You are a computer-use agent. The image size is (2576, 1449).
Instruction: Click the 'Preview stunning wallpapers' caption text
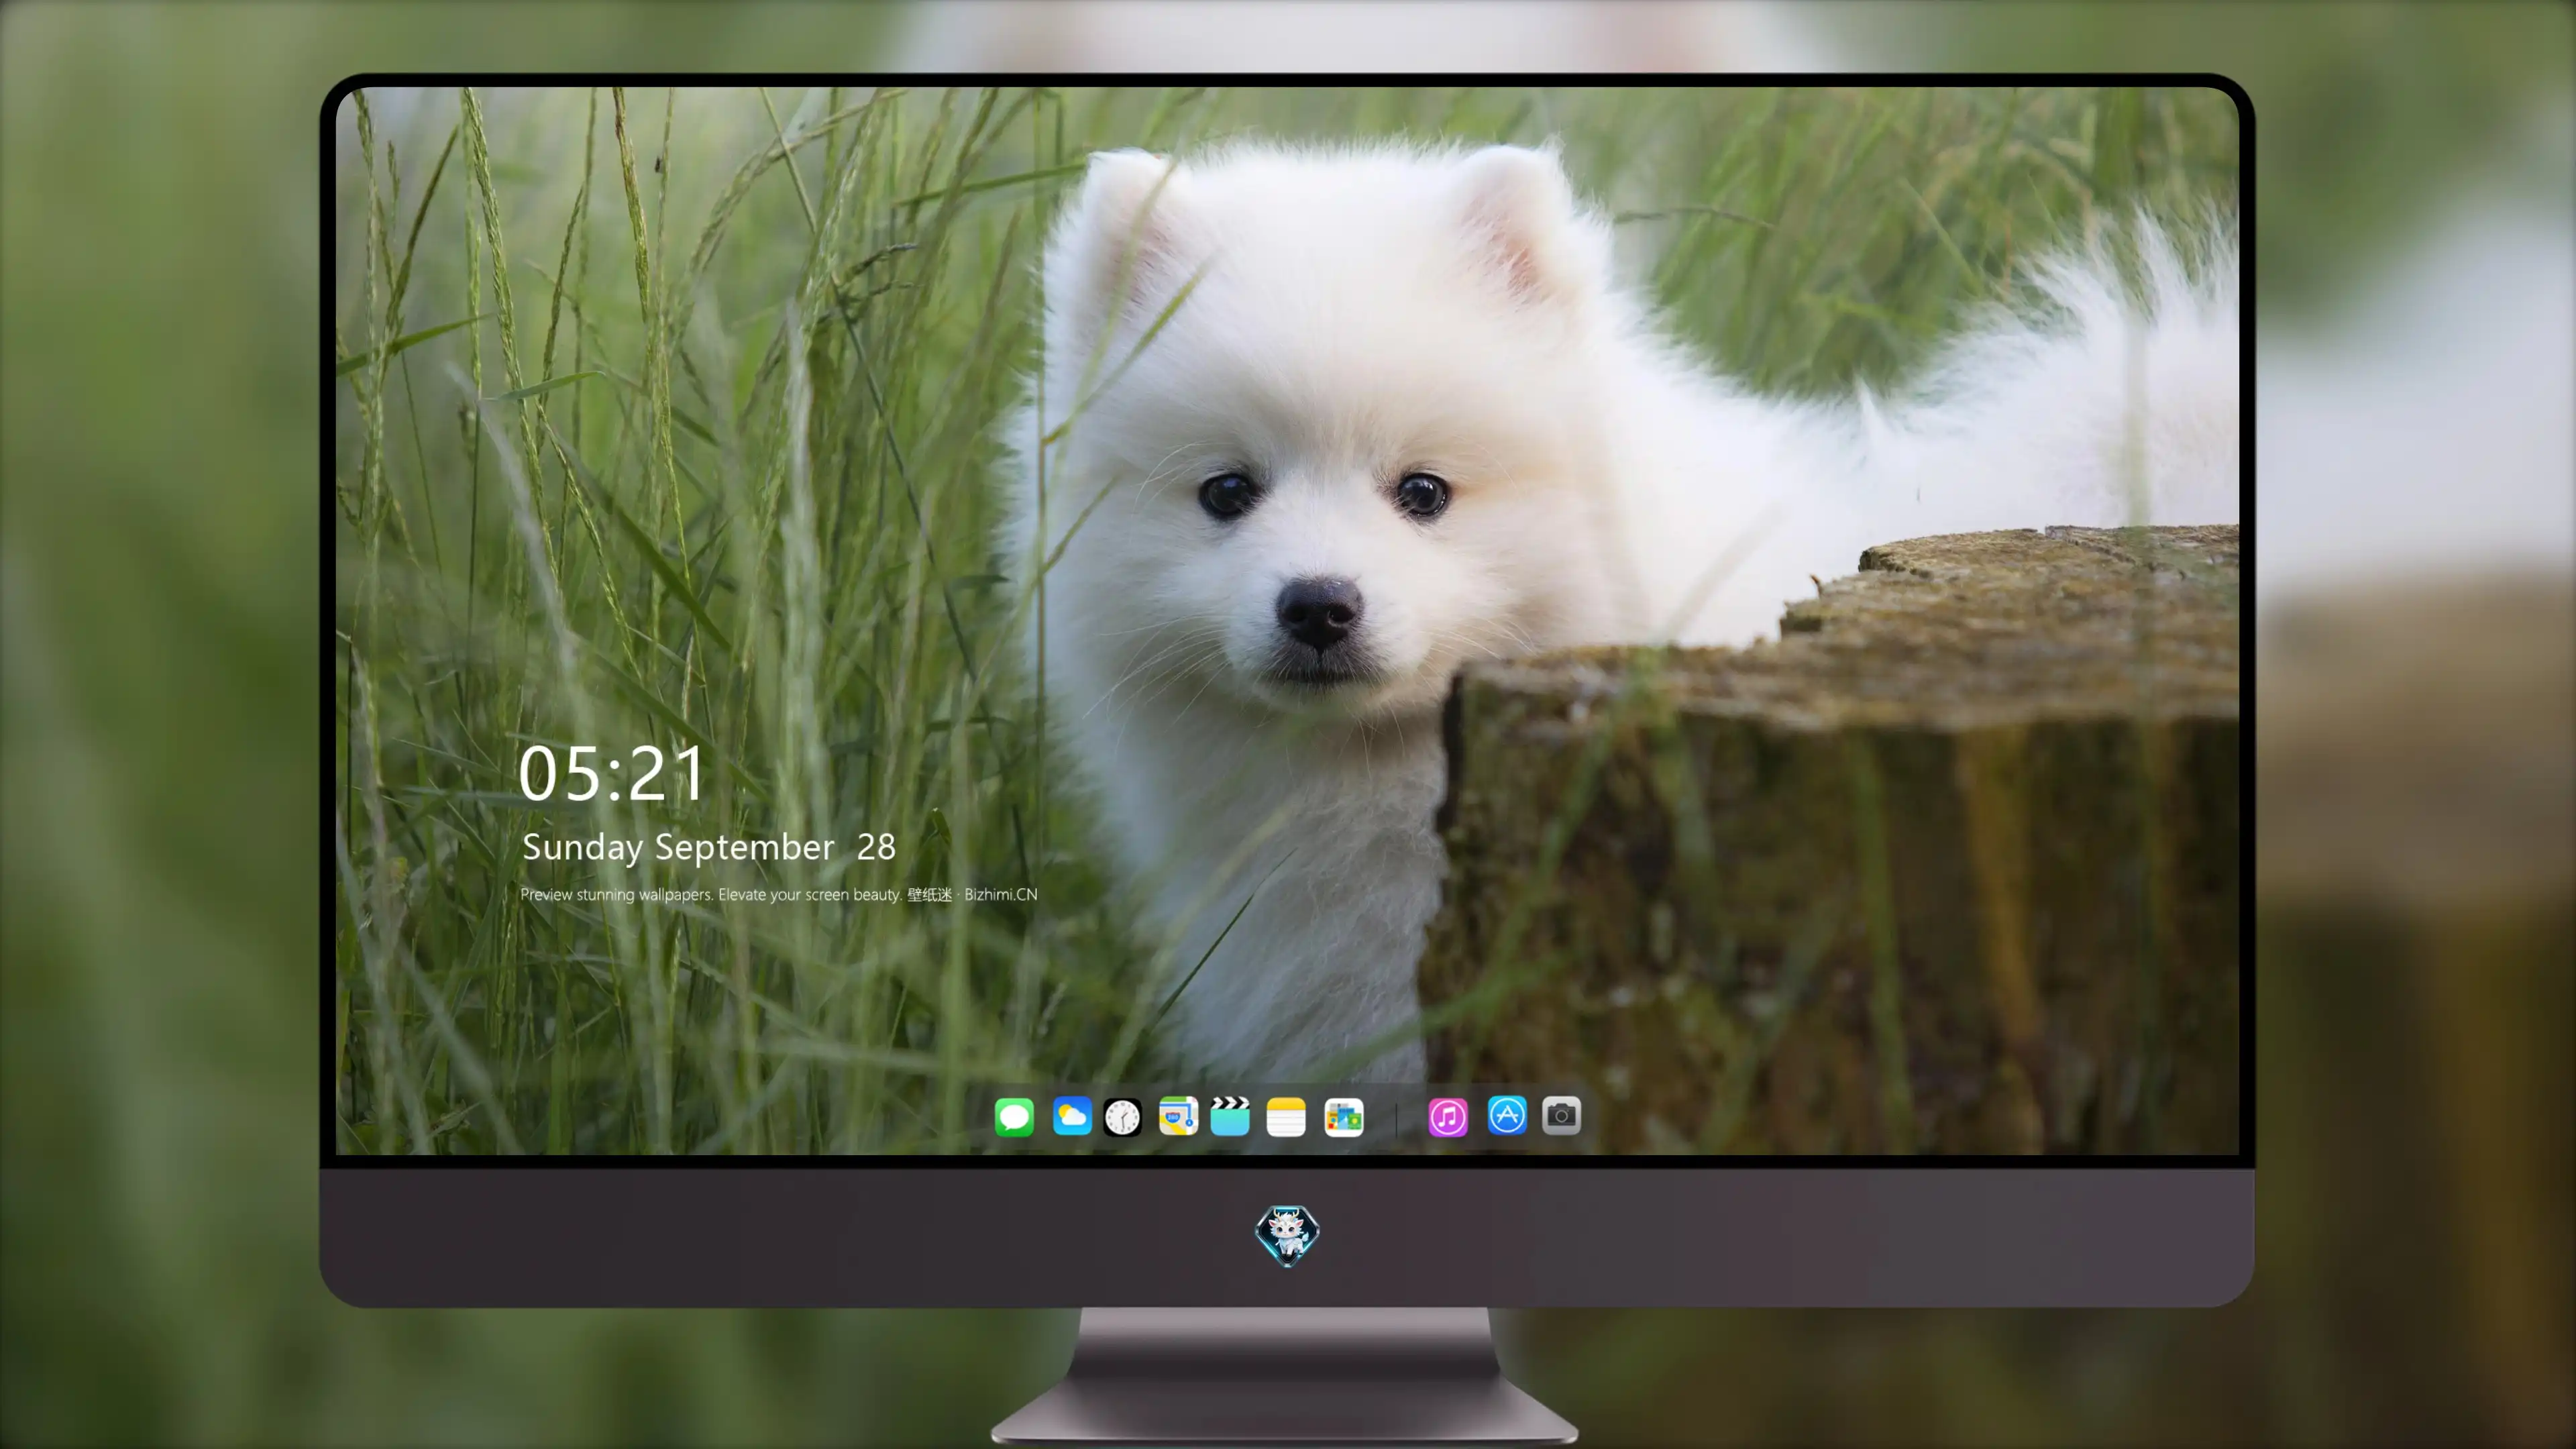point(779,894)
